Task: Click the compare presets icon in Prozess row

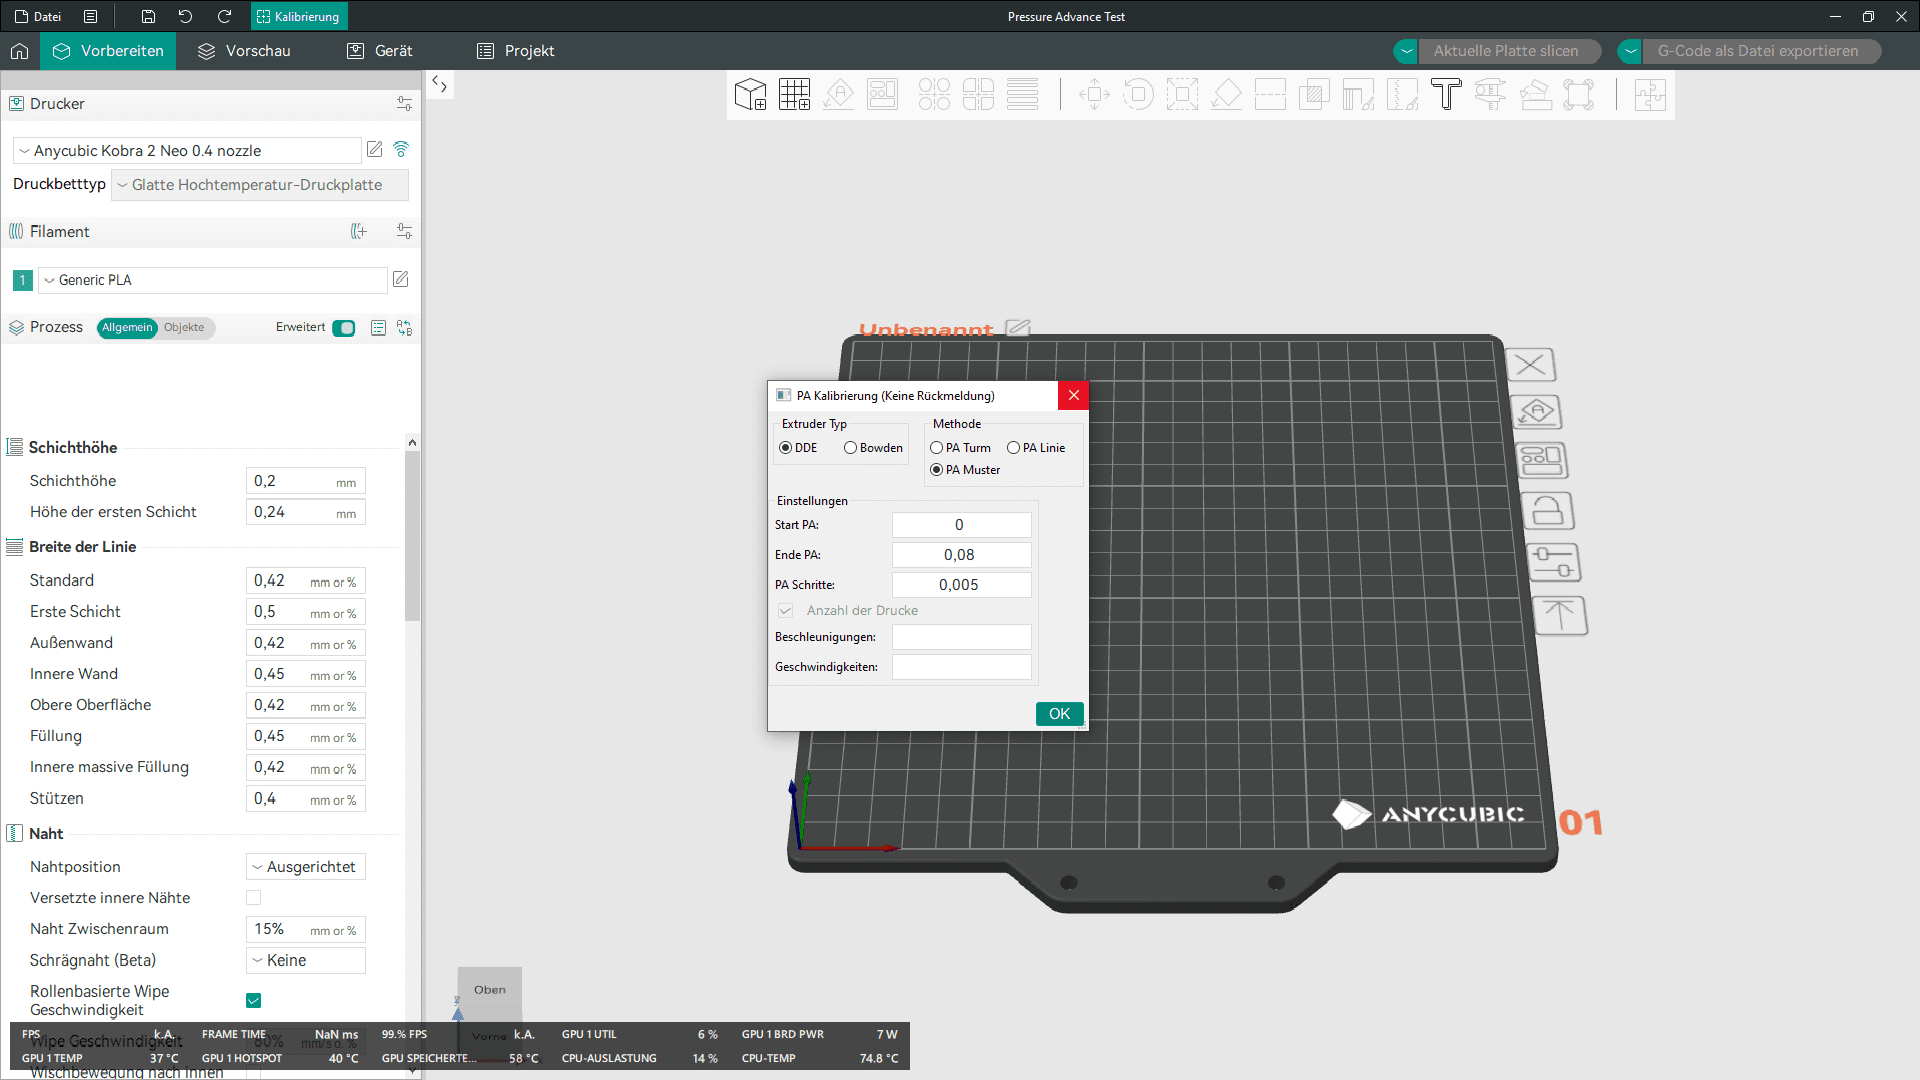Action: pos(404,327)
